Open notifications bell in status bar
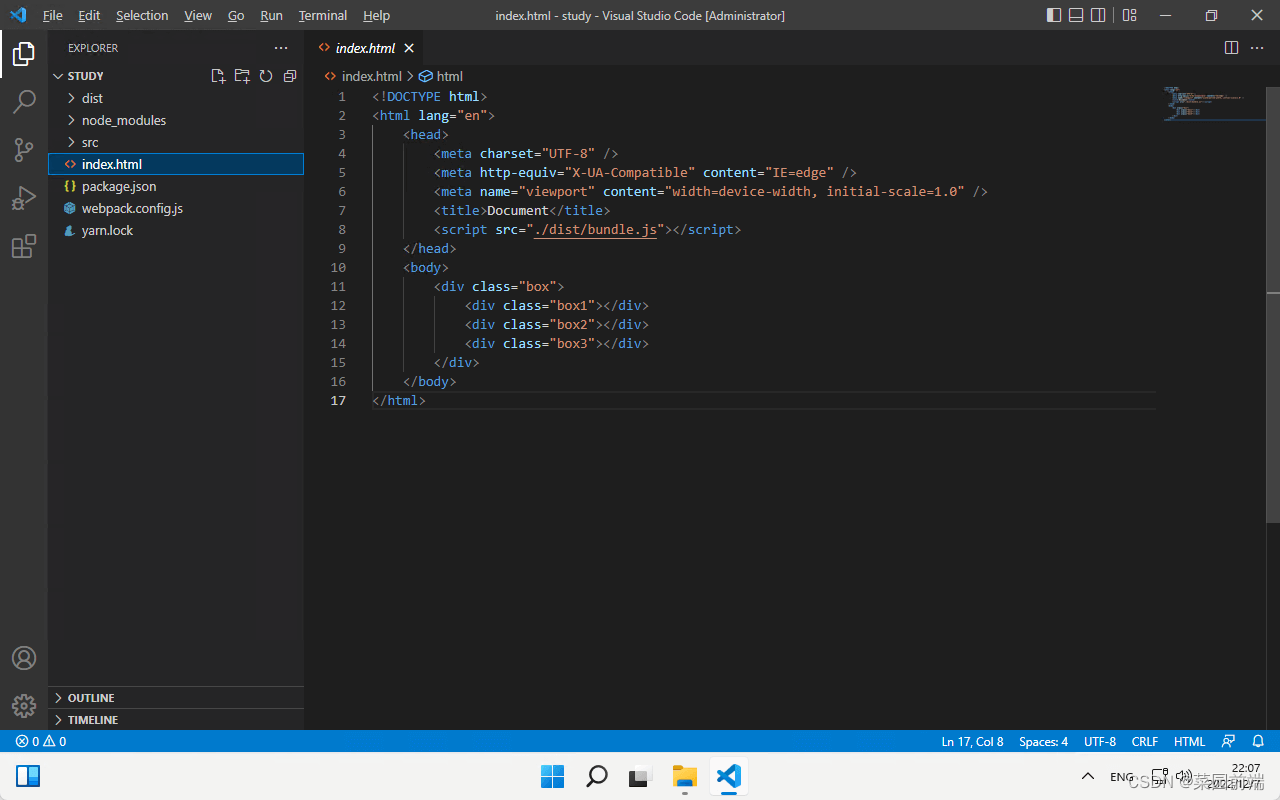Screen dimensions: 1280x800 1259,742
